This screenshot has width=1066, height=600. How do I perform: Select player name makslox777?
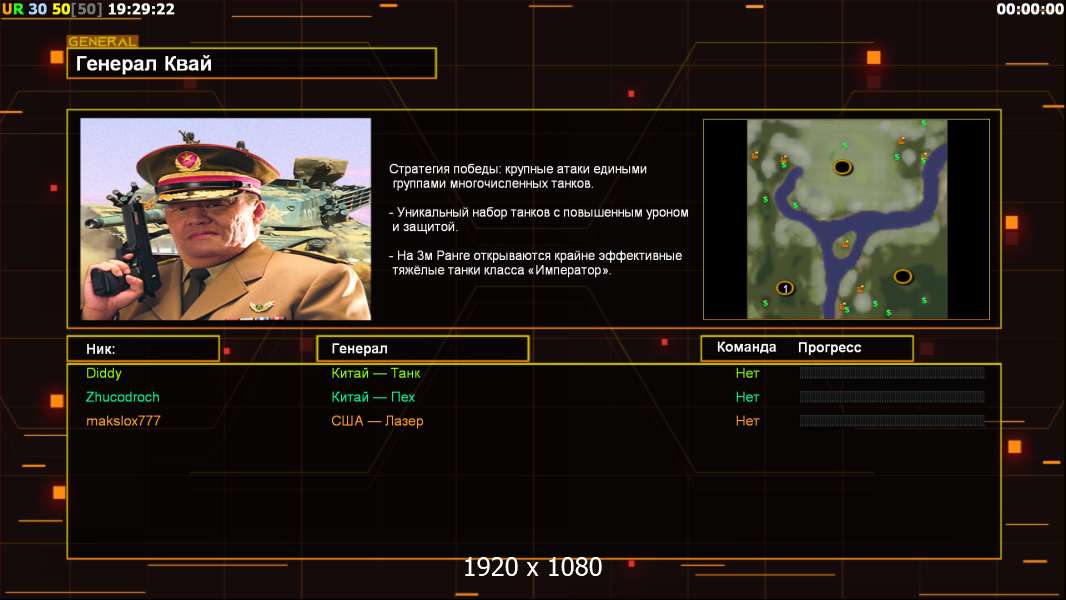tap(123, 421)
